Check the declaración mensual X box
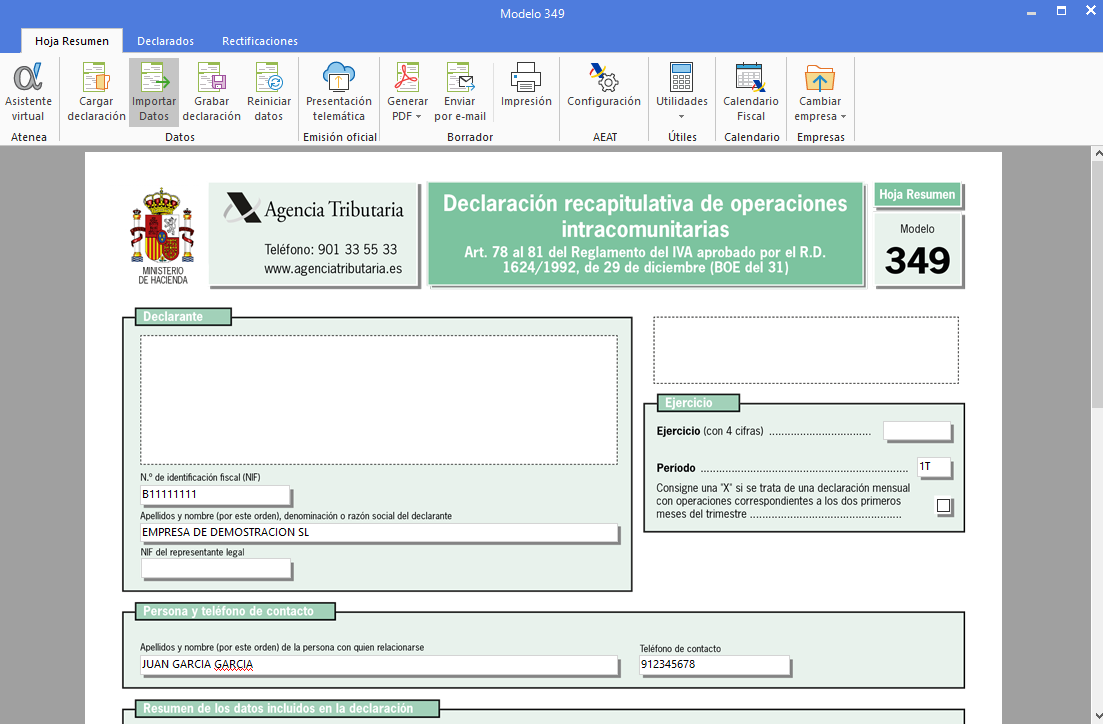This screenshot has height=724, width=1103. point(943,505)
